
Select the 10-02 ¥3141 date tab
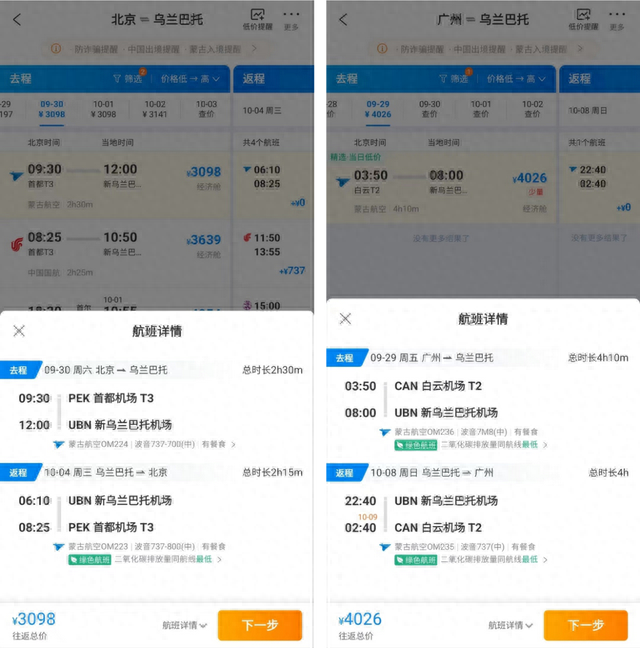155,109
